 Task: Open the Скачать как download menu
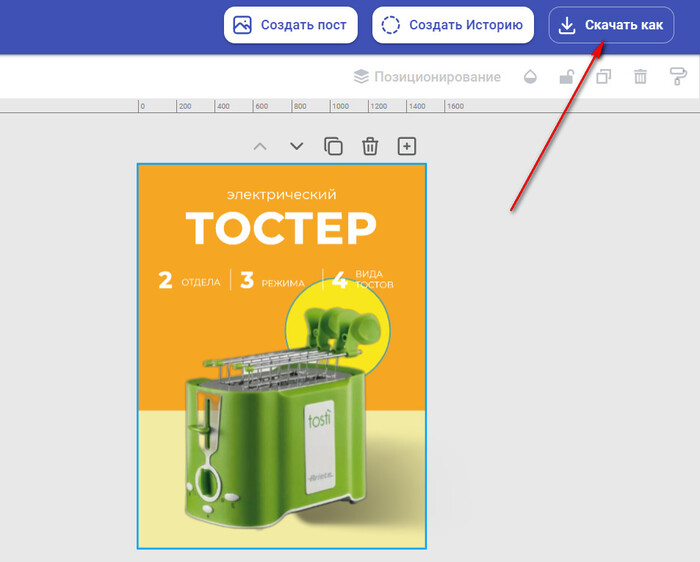pos(611,25)
